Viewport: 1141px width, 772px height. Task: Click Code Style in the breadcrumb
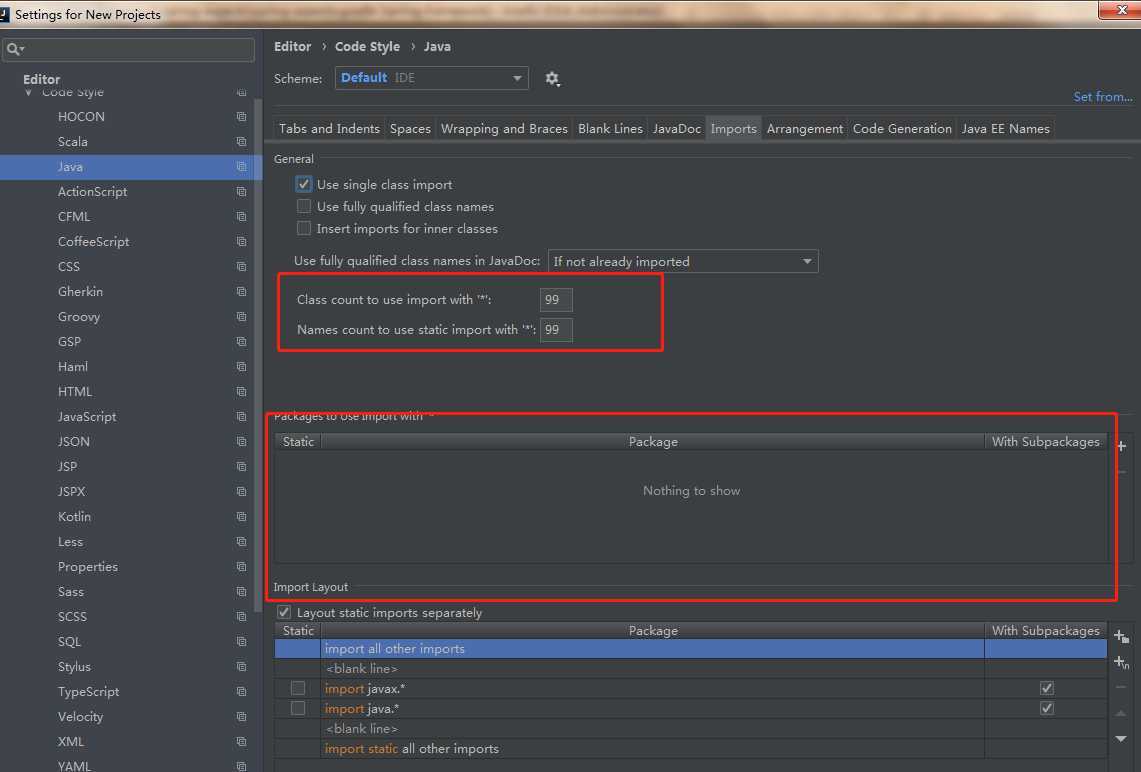click(367, 47)
